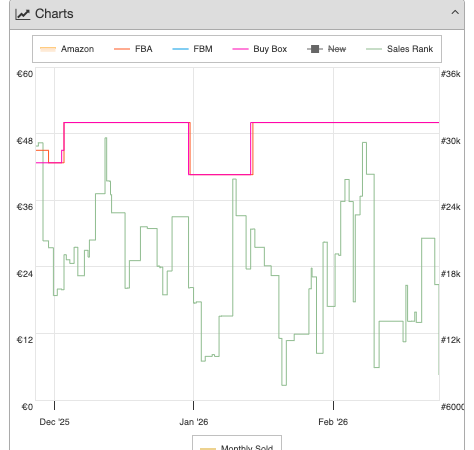Click the green Sales Rank legend line
This screenshot has width=474, height=450.
374,49
